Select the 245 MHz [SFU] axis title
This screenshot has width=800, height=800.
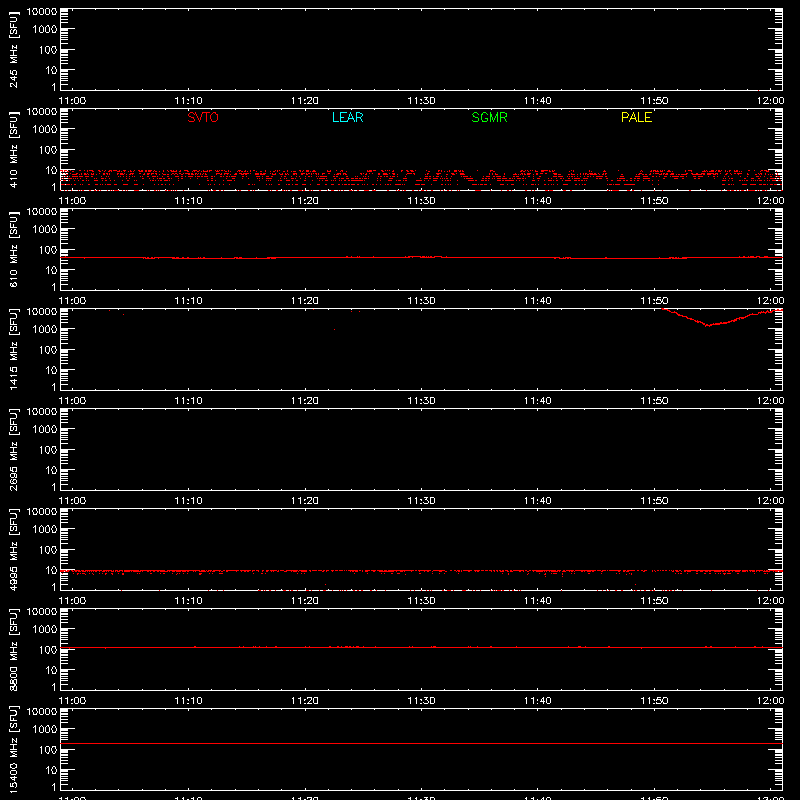13,50
